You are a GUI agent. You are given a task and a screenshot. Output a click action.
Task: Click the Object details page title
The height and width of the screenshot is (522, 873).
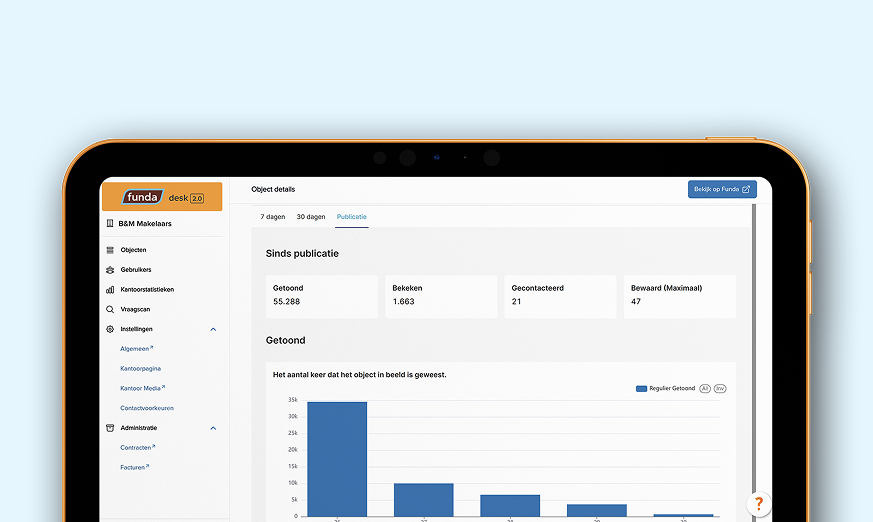(273, 189)
